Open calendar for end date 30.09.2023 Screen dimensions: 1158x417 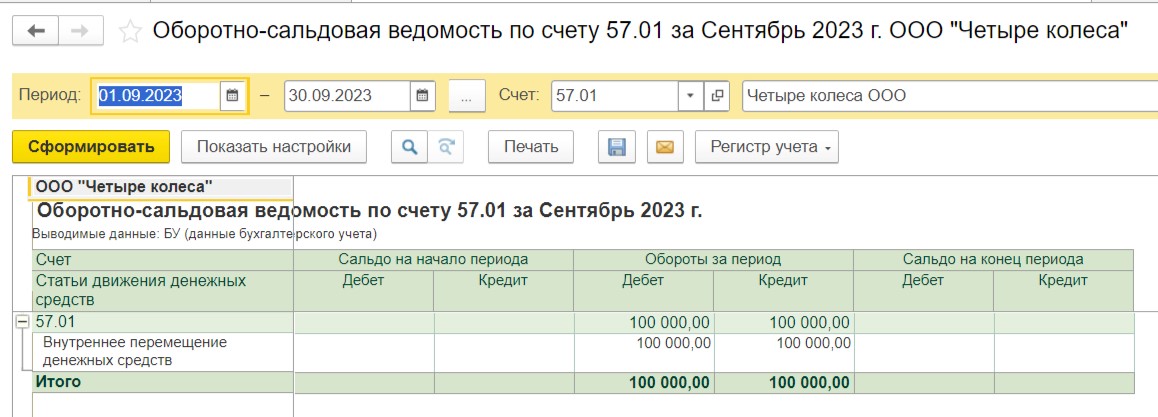[x=422, y=95]
